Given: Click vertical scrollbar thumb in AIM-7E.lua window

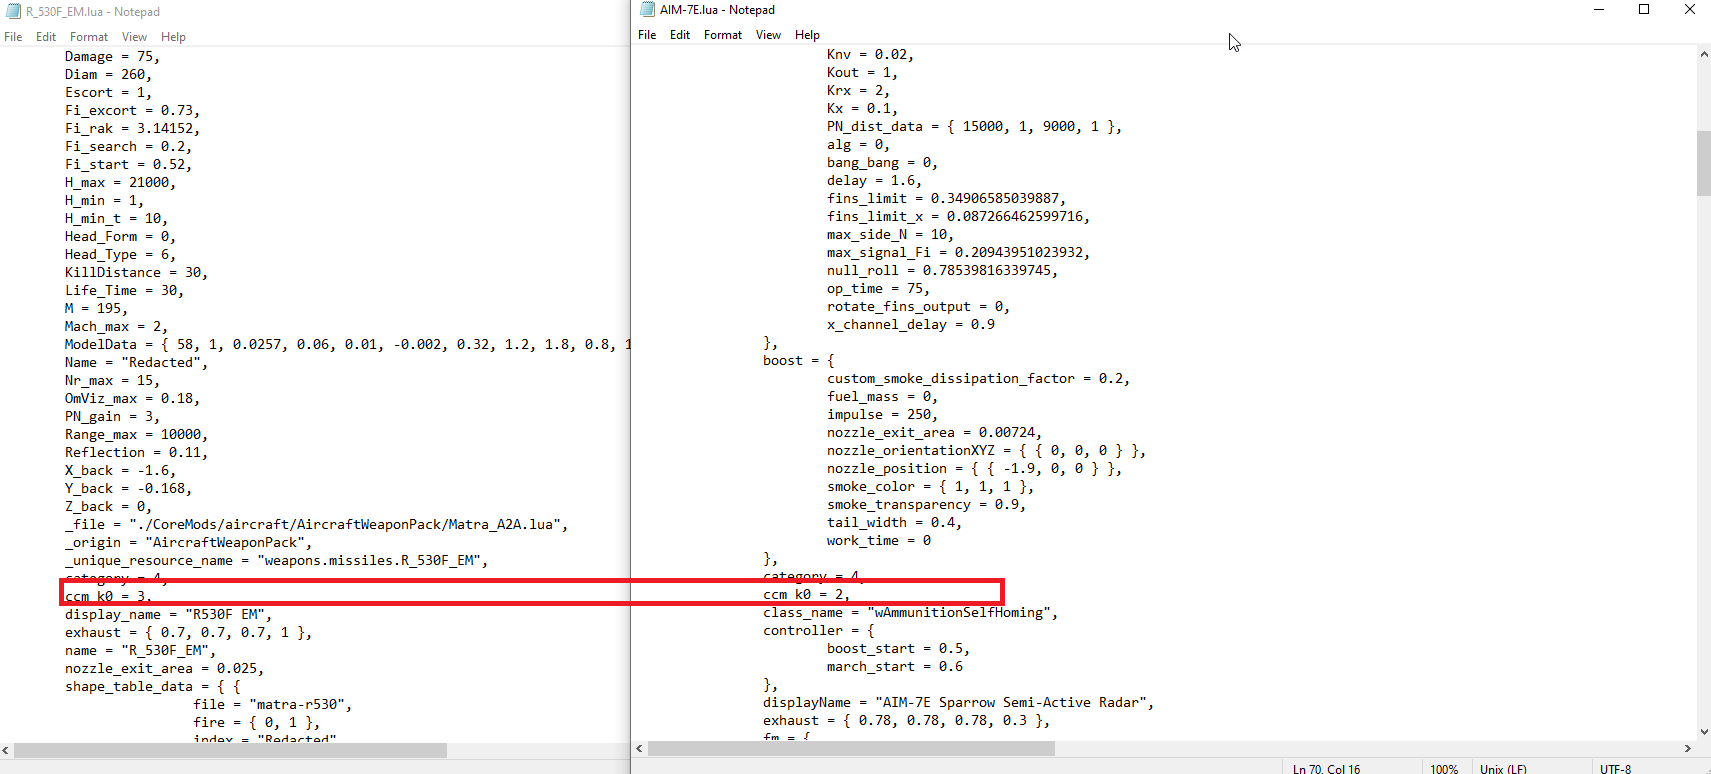Looking at the screenshot, I should click(1704, 163).
